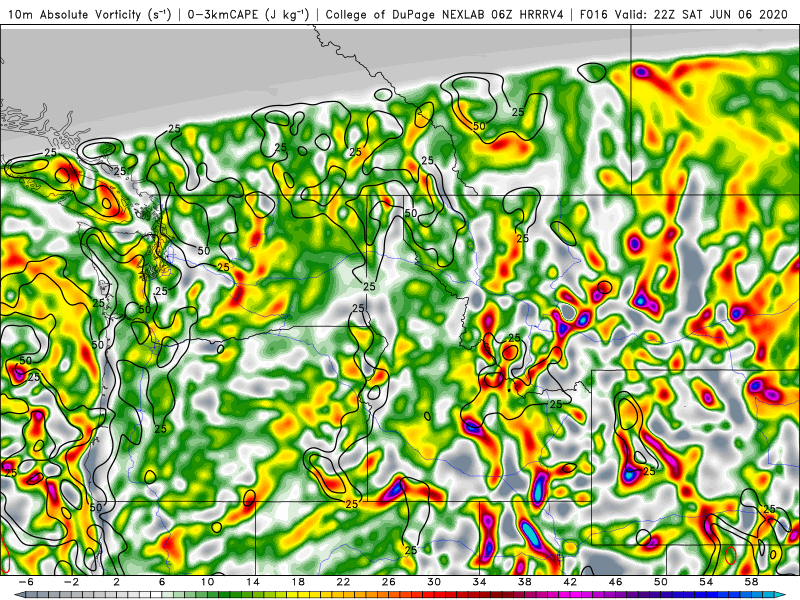
Task: Click the "38" color scale label
Action: point(525,582)
